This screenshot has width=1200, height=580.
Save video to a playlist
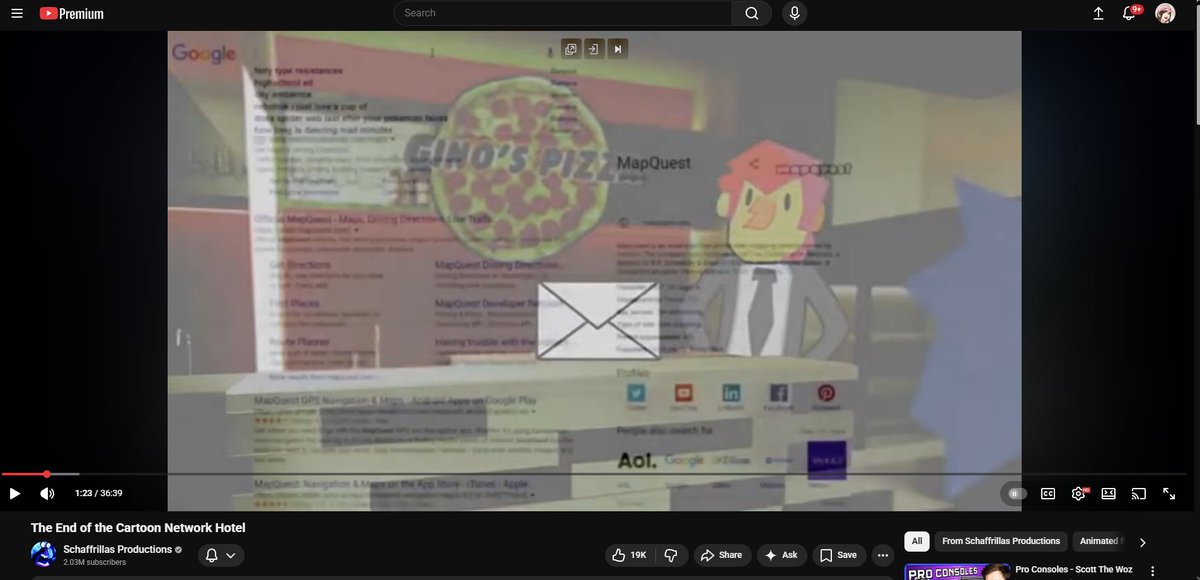pos(838,555)
